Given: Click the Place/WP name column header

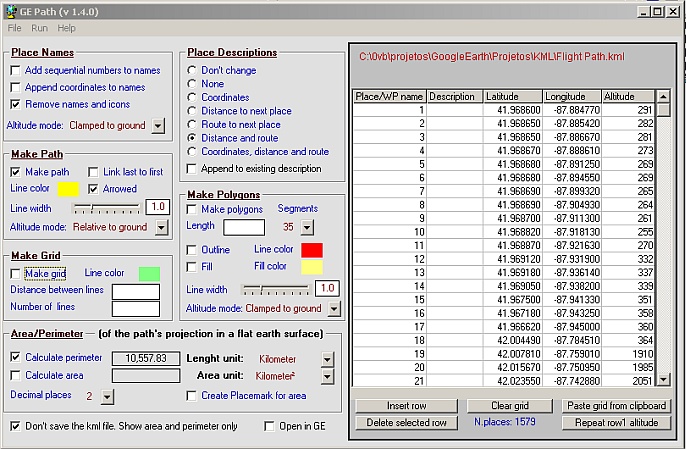Looking at the screenshot, I should click(389, 96).
